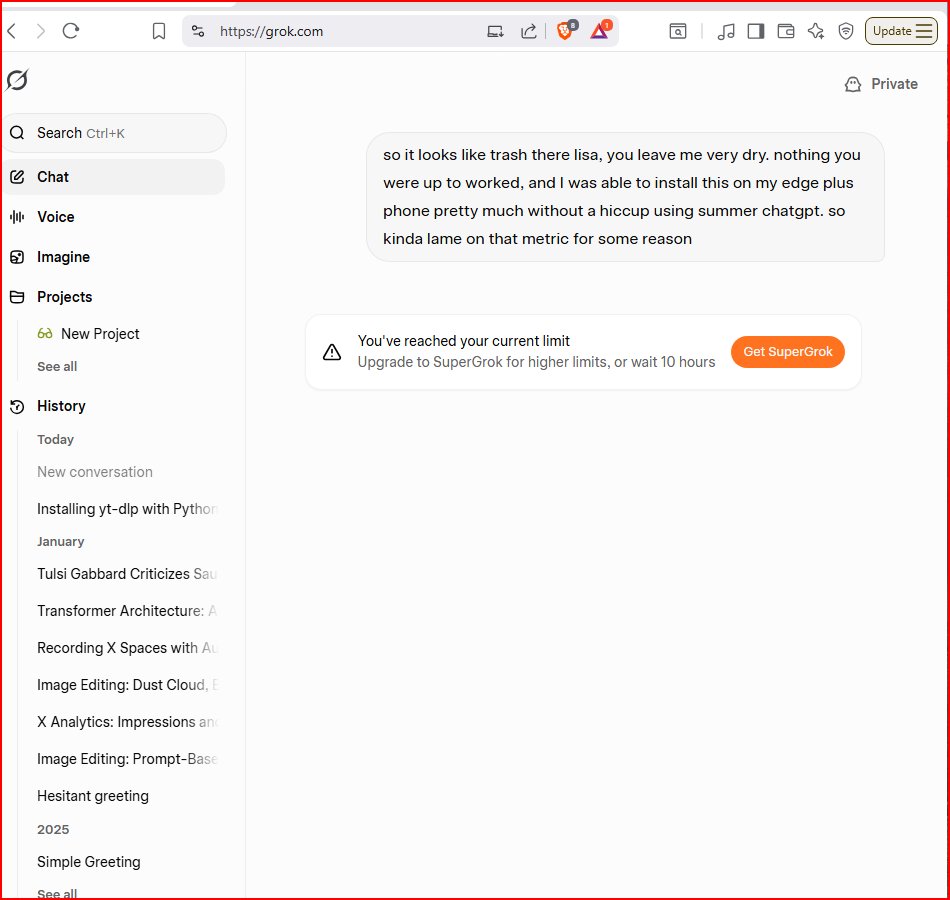Screen dimensions: 950x900
Task: Click the 2025 history heading
Action: [53, 829]
